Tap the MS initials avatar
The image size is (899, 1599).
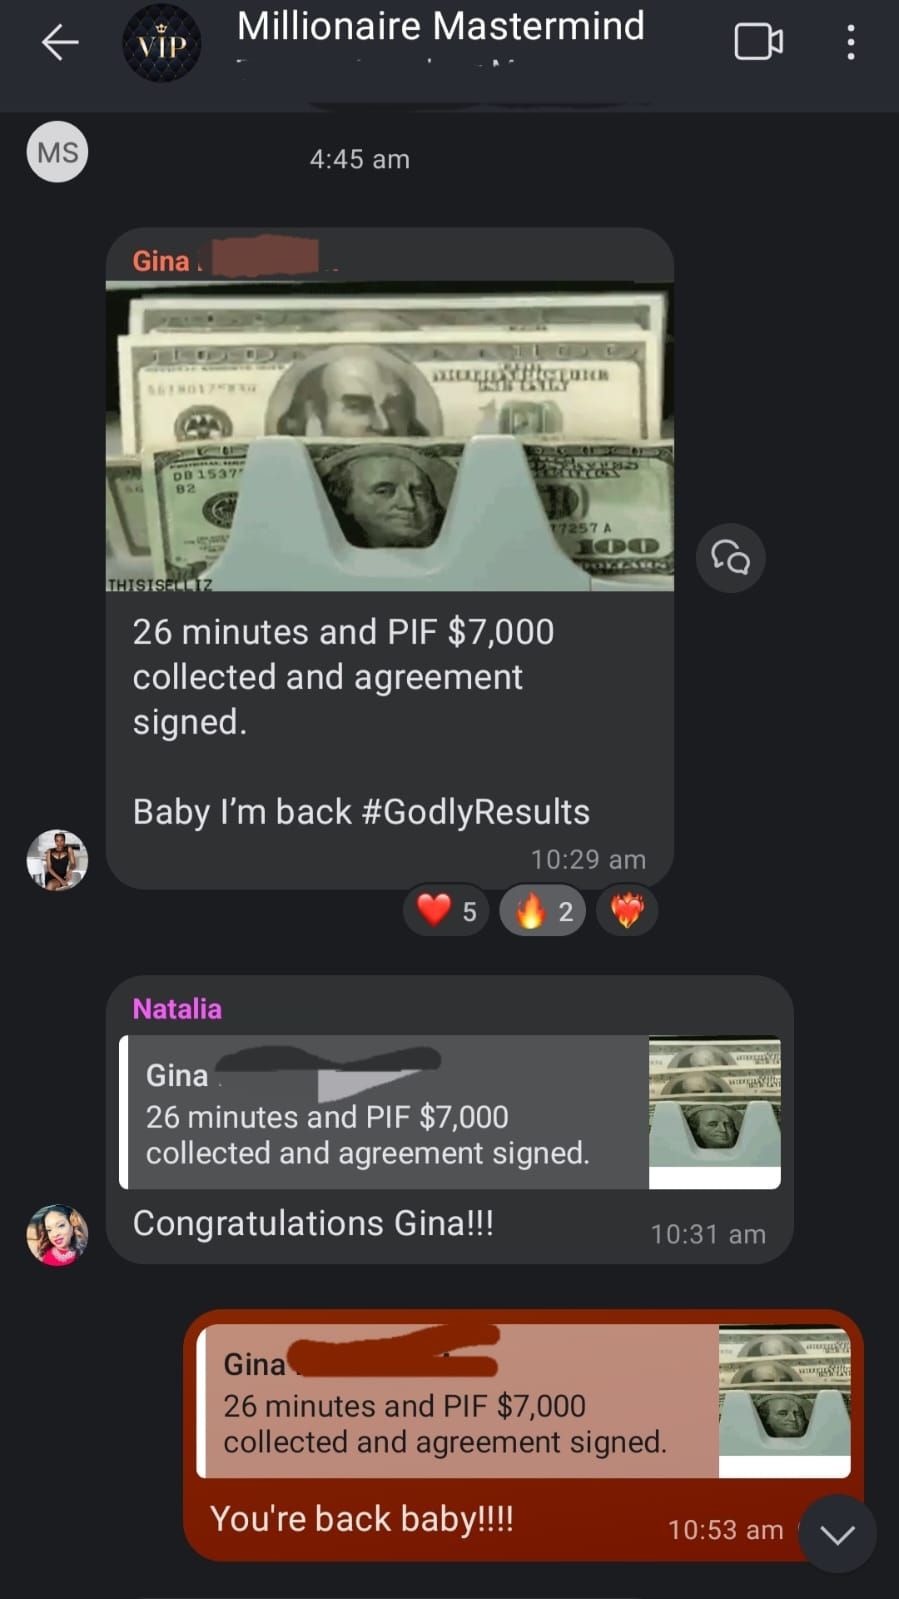[57, 152]
